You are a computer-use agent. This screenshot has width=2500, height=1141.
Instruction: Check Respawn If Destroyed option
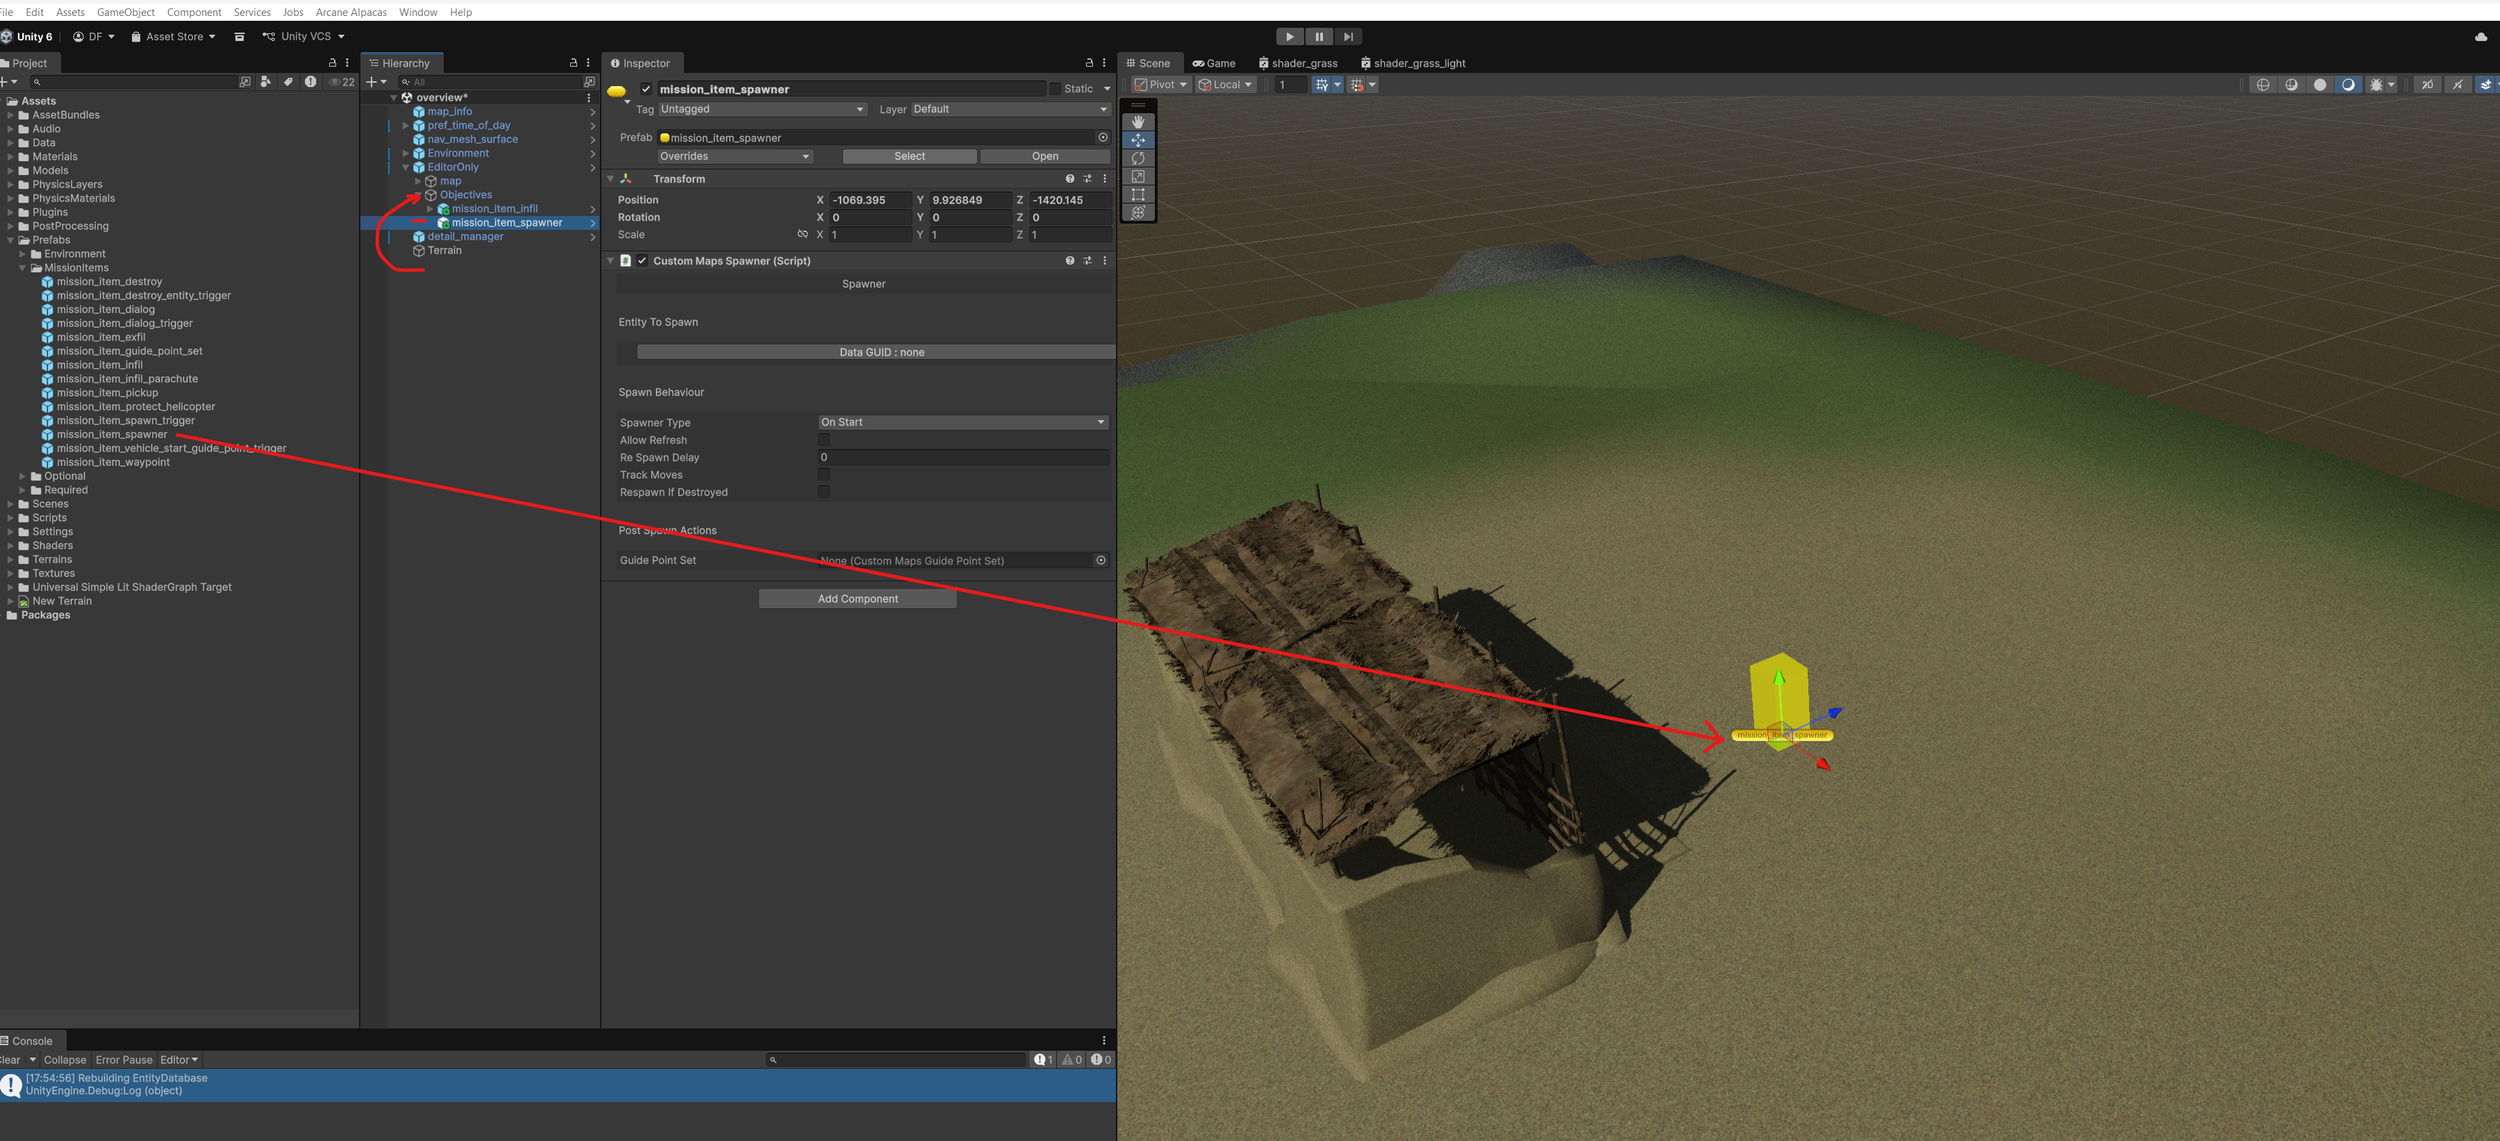tap(824, 492)
